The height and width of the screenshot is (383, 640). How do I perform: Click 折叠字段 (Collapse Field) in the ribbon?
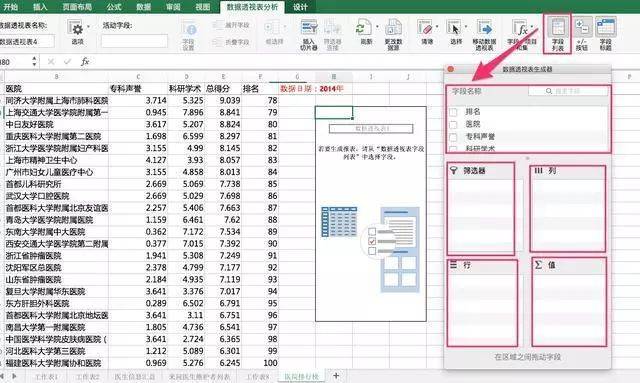[x=231, y=42]
